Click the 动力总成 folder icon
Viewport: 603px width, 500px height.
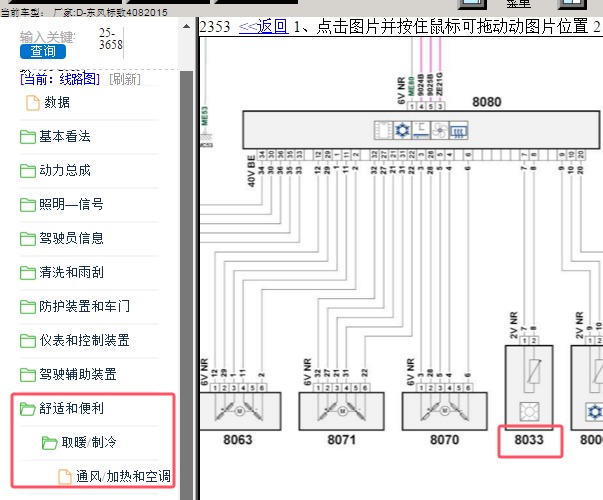(28, 171)
